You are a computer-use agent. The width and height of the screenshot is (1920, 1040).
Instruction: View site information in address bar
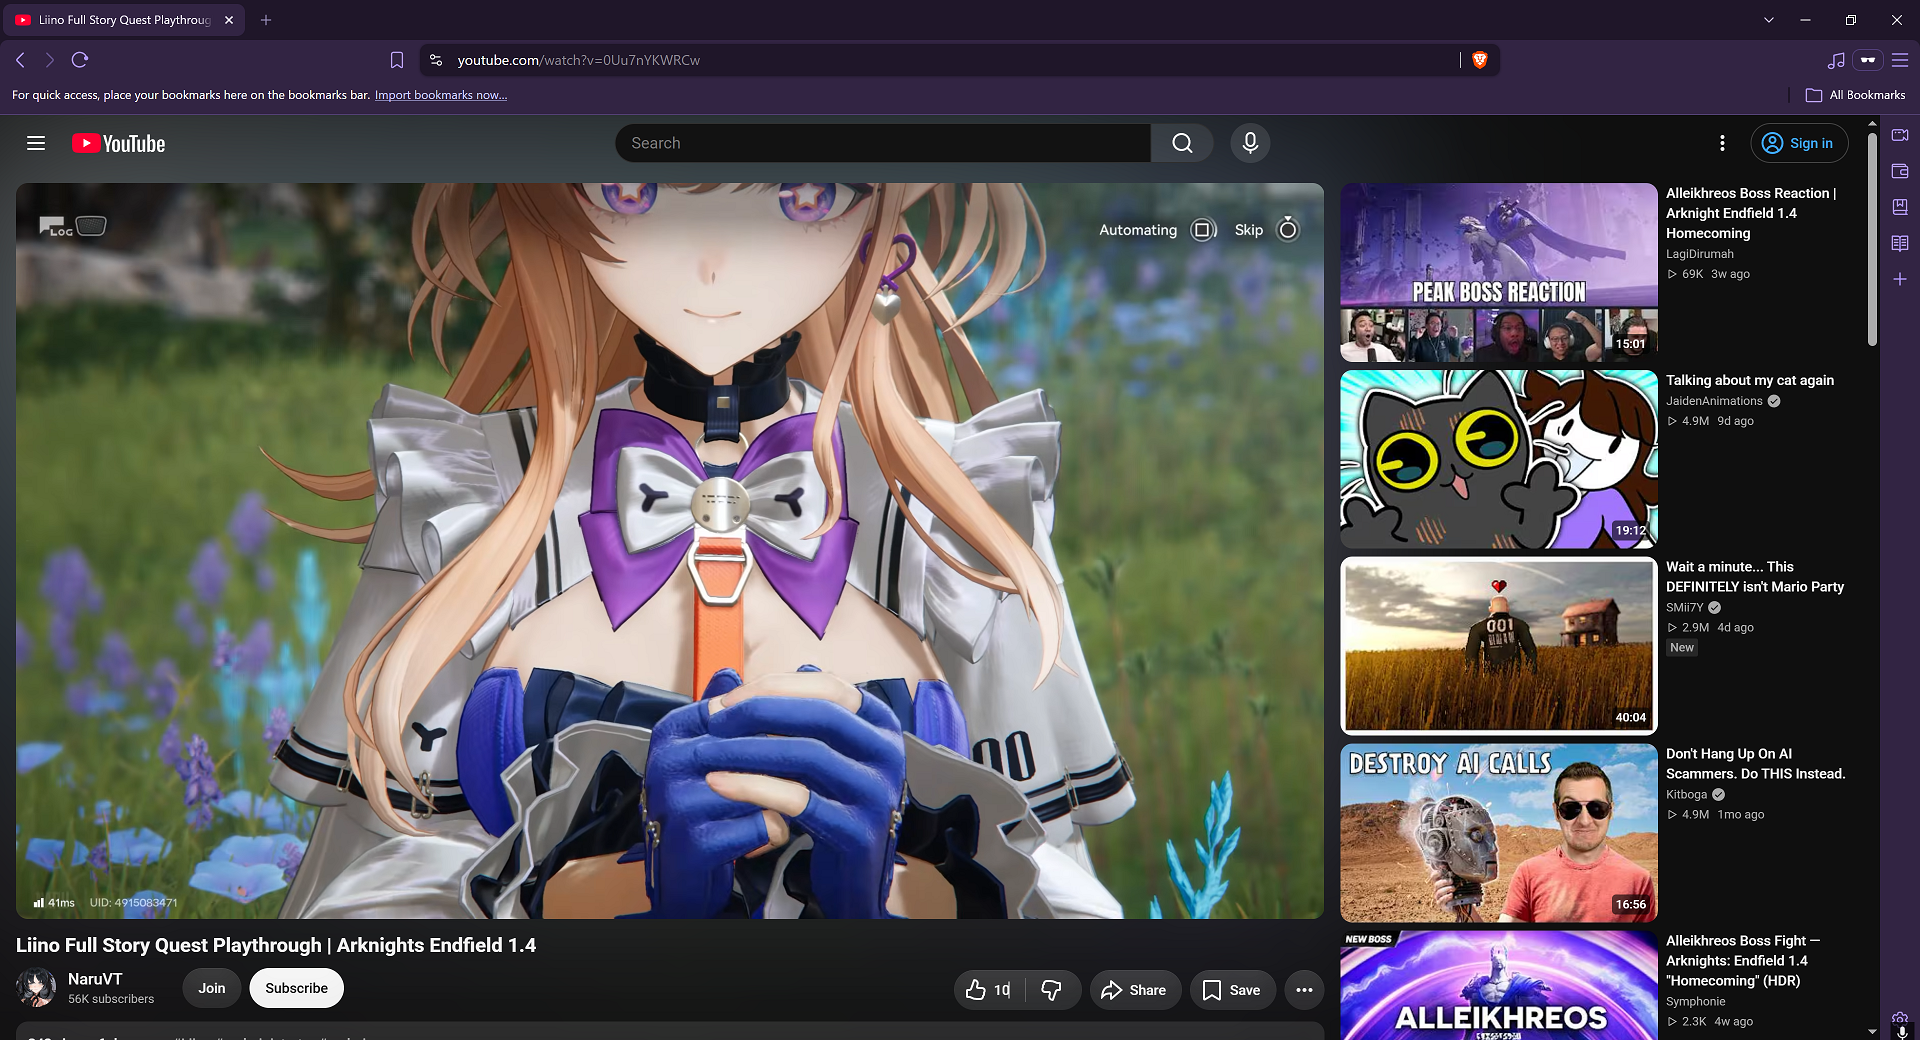[x=436, y=60]
